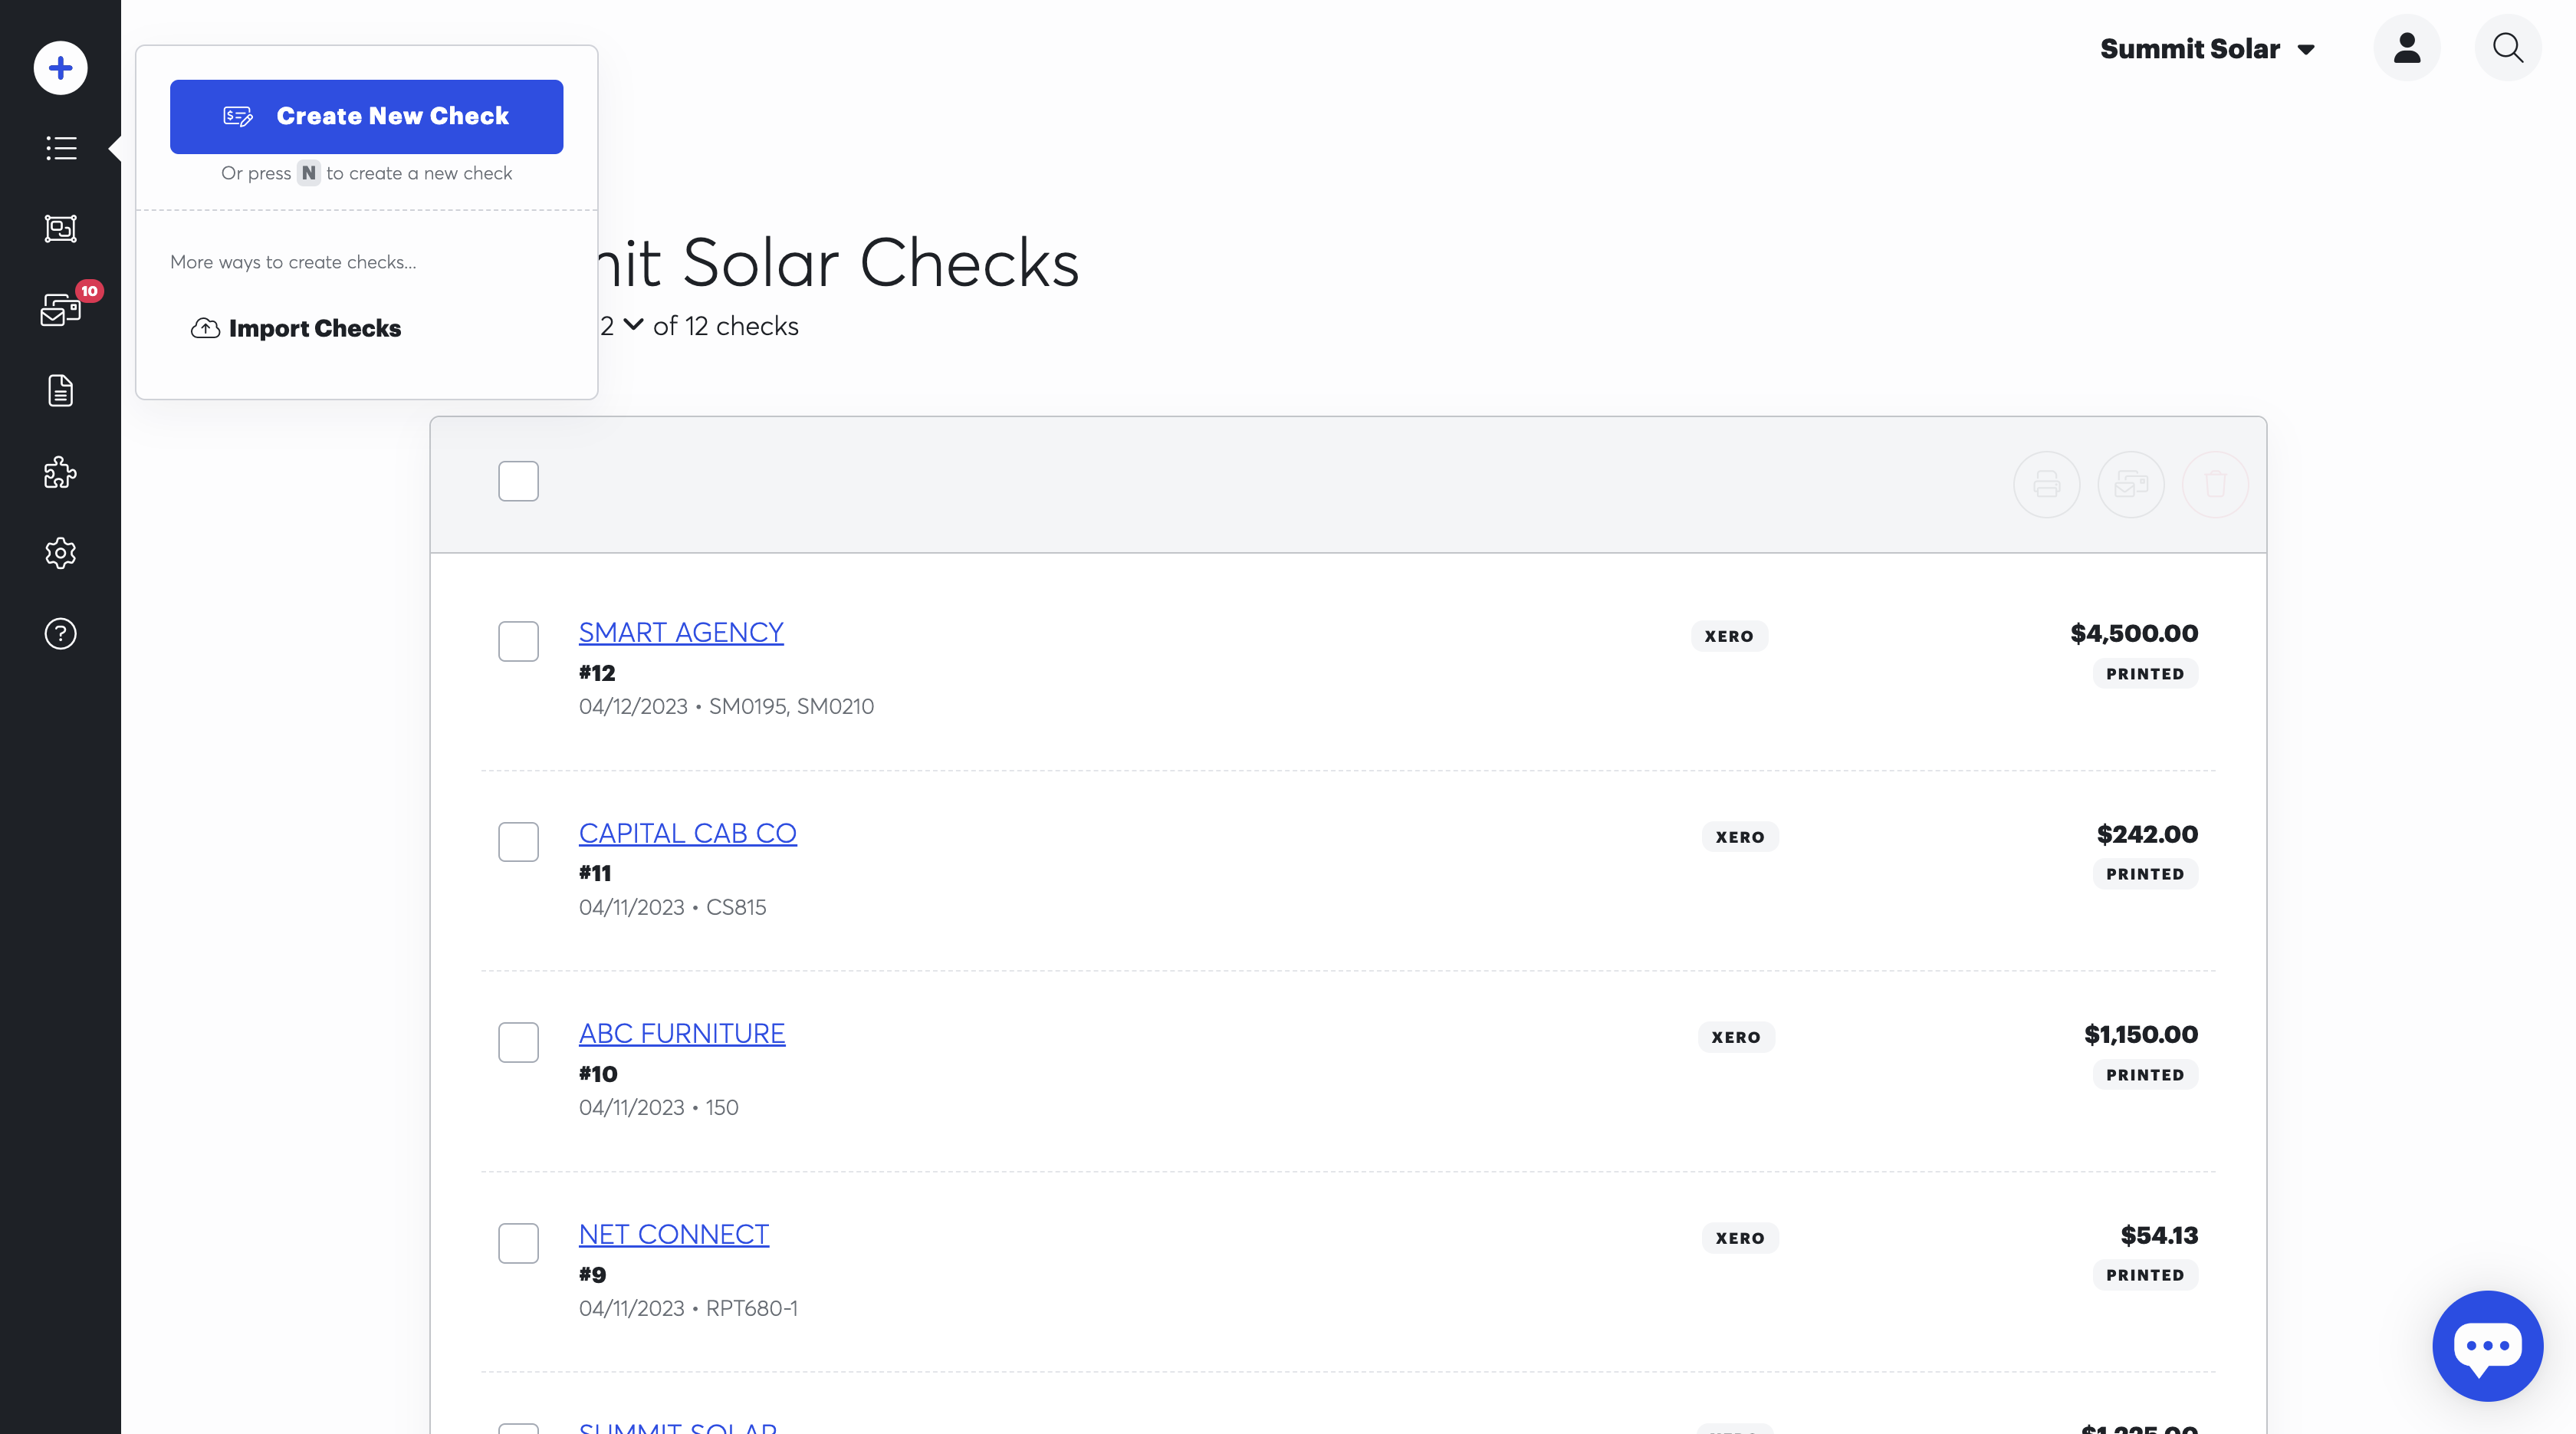Open the check design templates icon
Screen dimensions: 2576x1434
60,228
